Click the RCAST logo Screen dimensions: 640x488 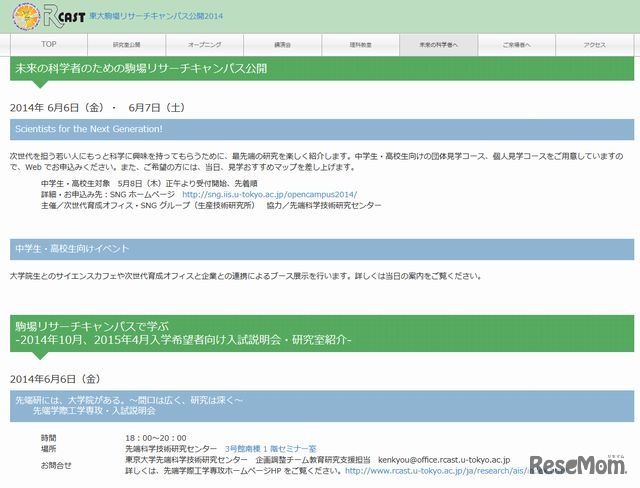64,16
